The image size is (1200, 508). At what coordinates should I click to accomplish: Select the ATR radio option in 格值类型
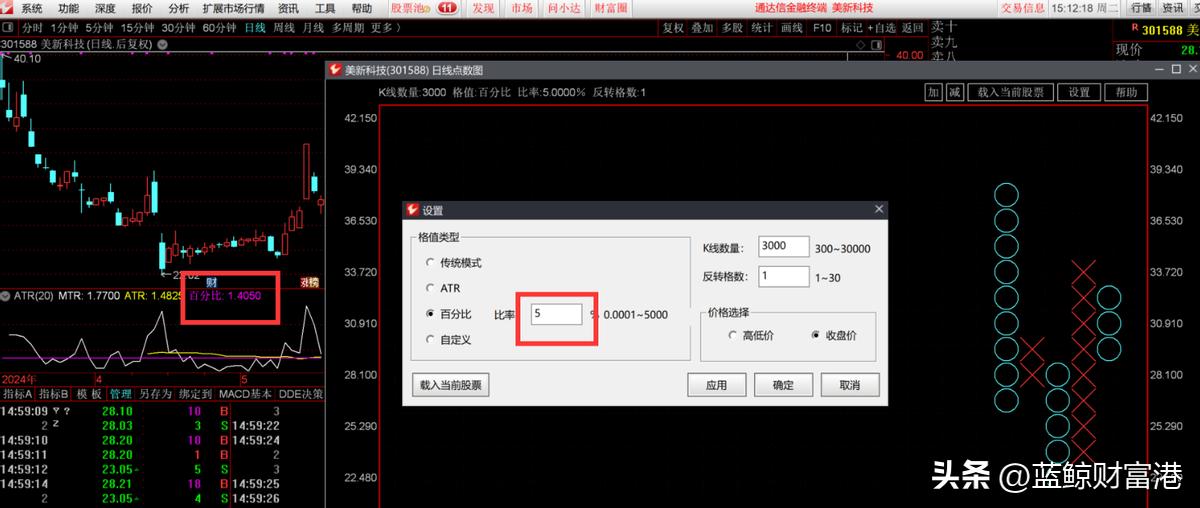(441, 288)
